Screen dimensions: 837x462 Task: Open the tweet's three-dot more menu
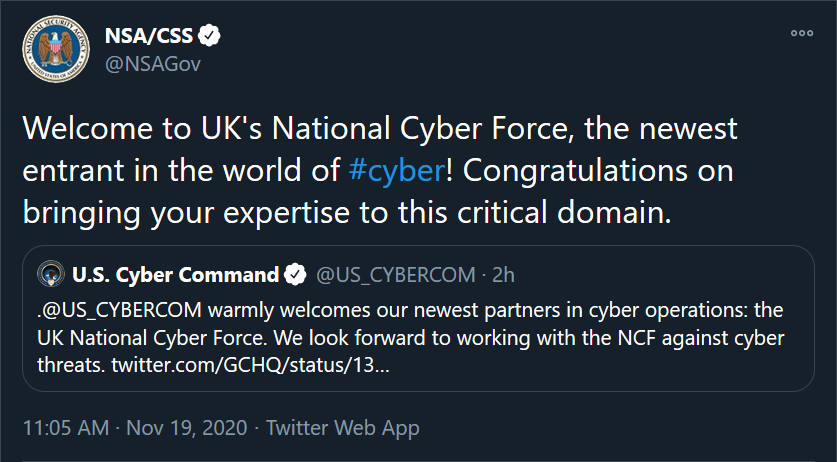pos(802,33)
